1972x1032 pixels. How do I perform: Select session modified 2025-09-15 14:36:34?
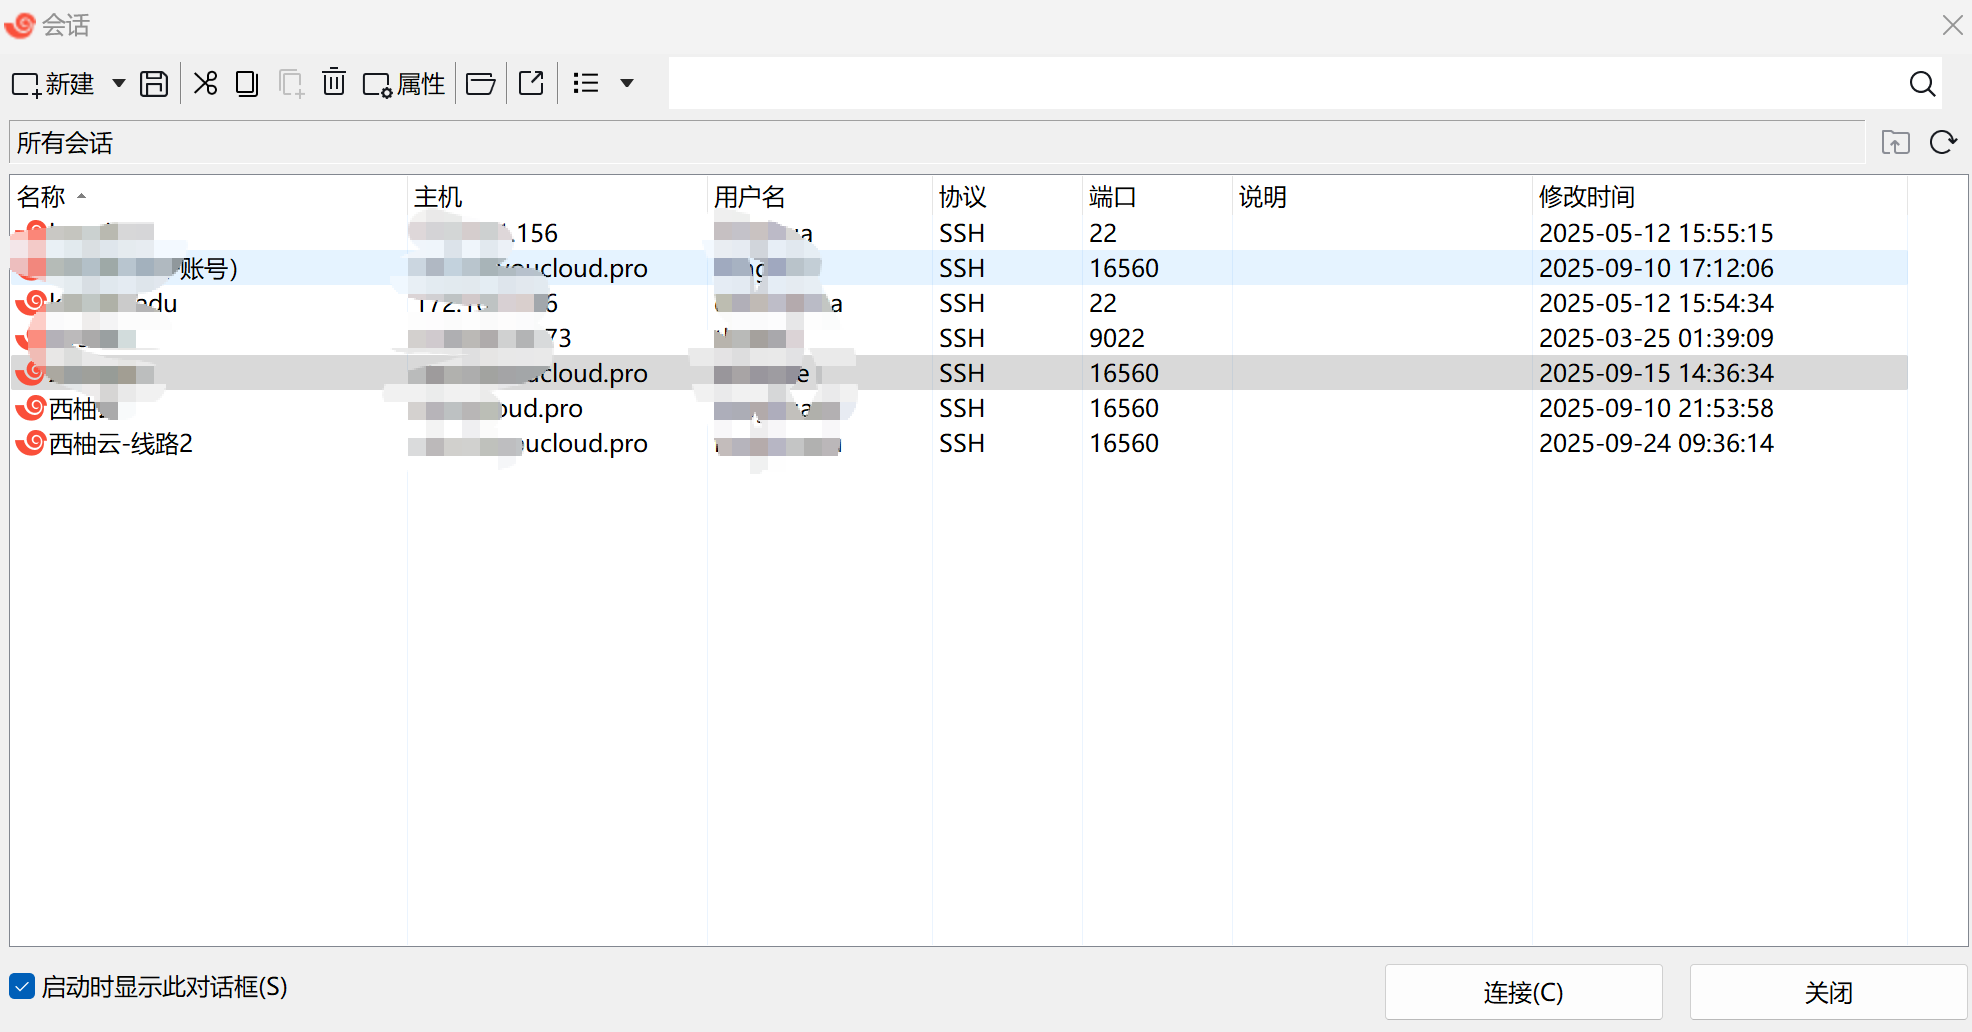959,373
